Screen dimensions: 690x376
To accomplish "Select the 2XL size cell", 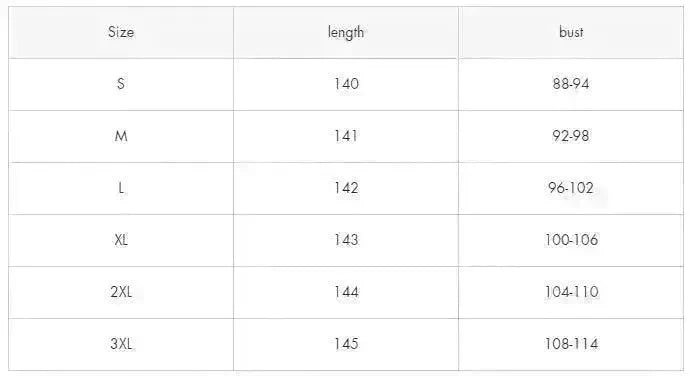I will [121, 292].
